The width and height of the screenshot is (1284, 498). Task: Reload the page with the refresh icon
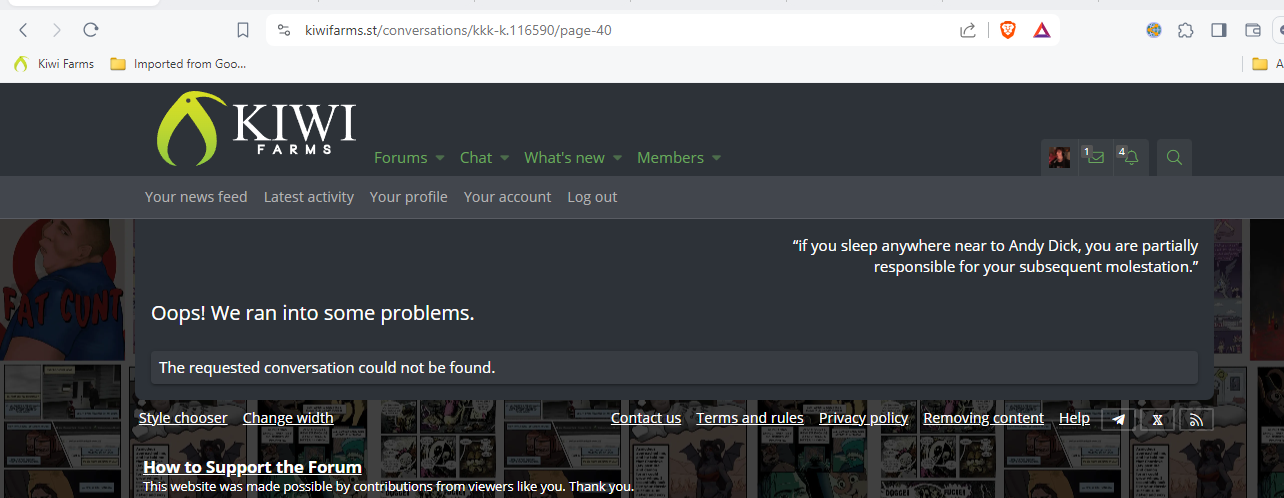(x=91, y=30)
